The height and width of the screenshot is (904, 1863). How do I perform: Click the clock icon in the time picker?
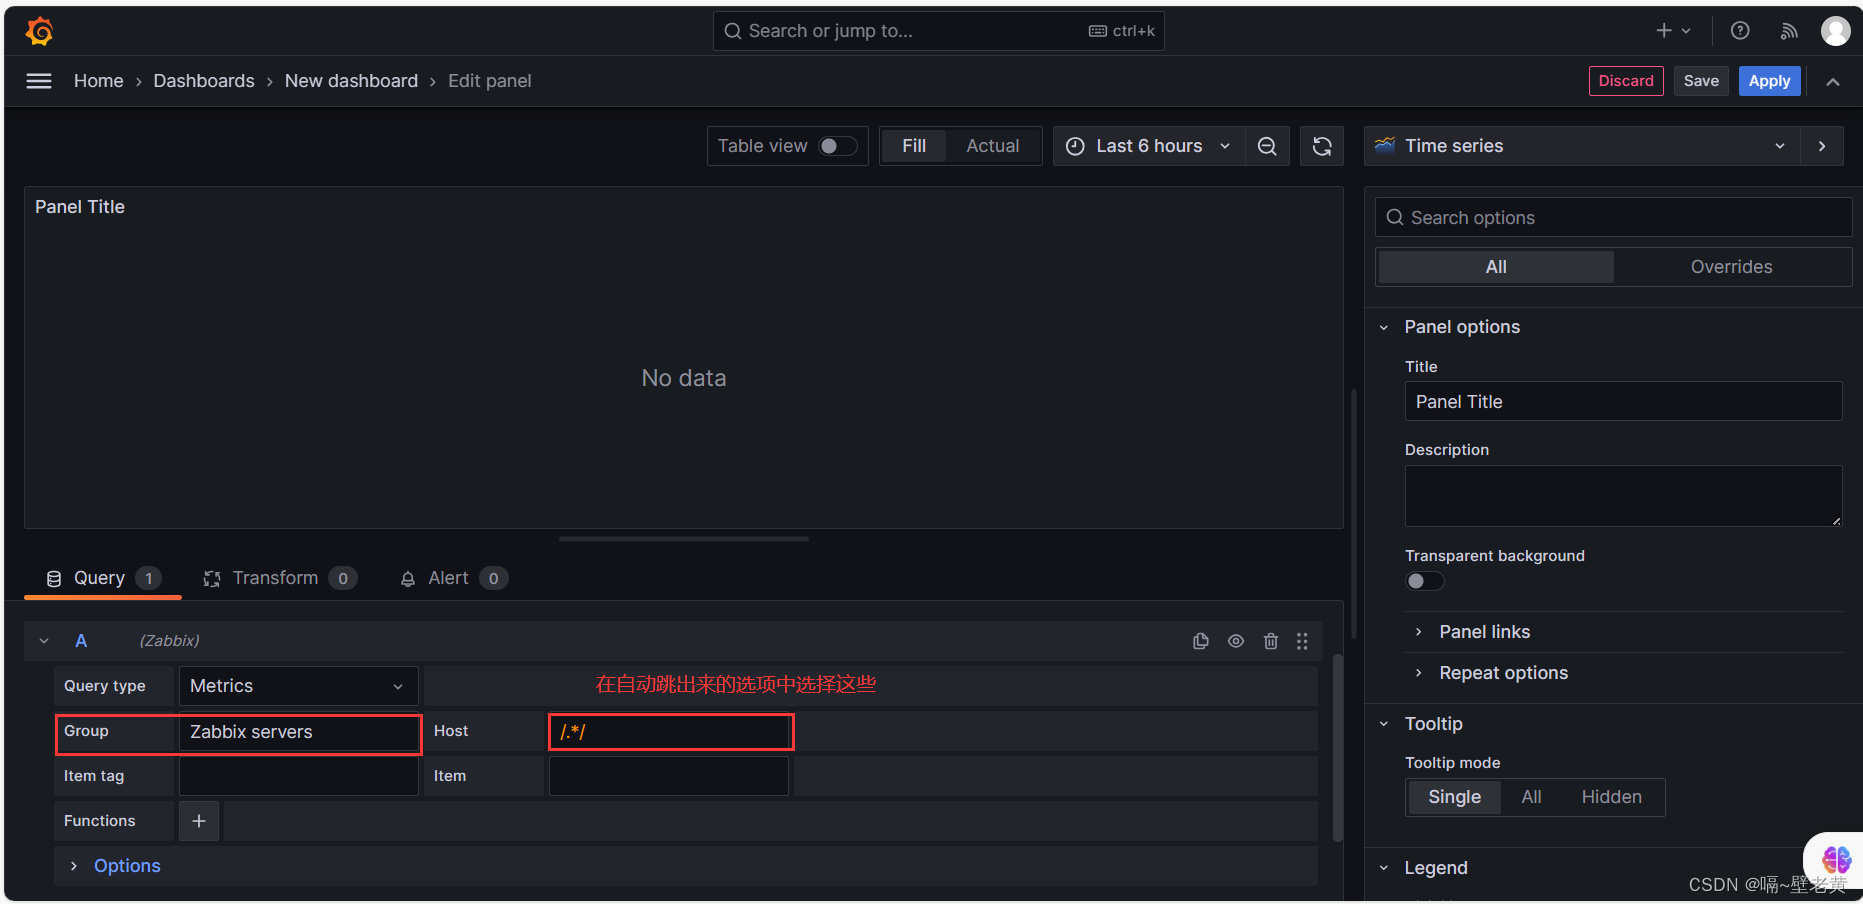pyautogui.click(x=1075, y=146)
